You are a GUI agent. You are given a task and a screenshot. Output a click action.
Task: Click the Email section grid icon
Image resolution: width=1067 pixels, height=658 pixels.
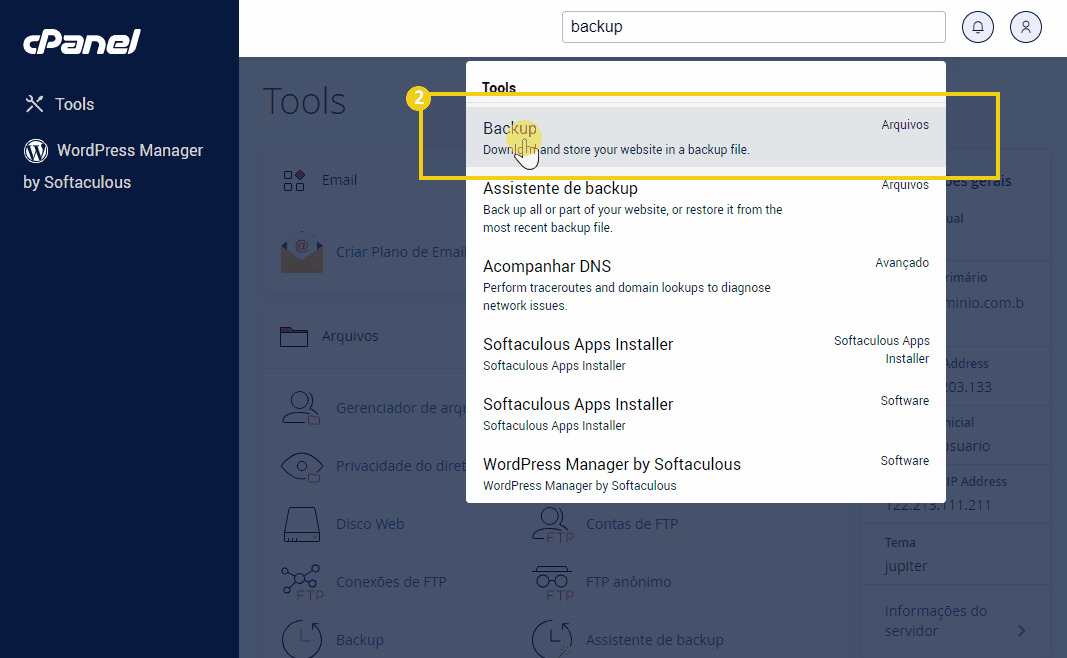click(x=294, y=180)
